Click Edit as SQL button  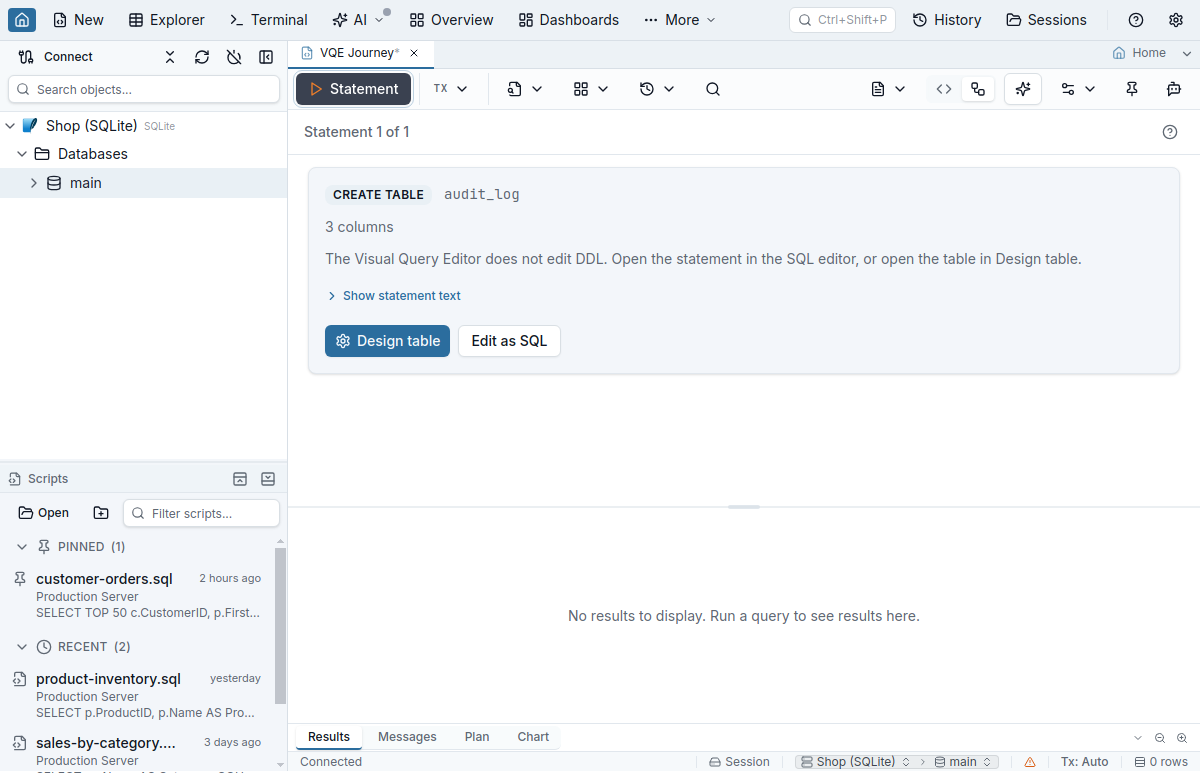pyautogui.click(x=509, y=341)
